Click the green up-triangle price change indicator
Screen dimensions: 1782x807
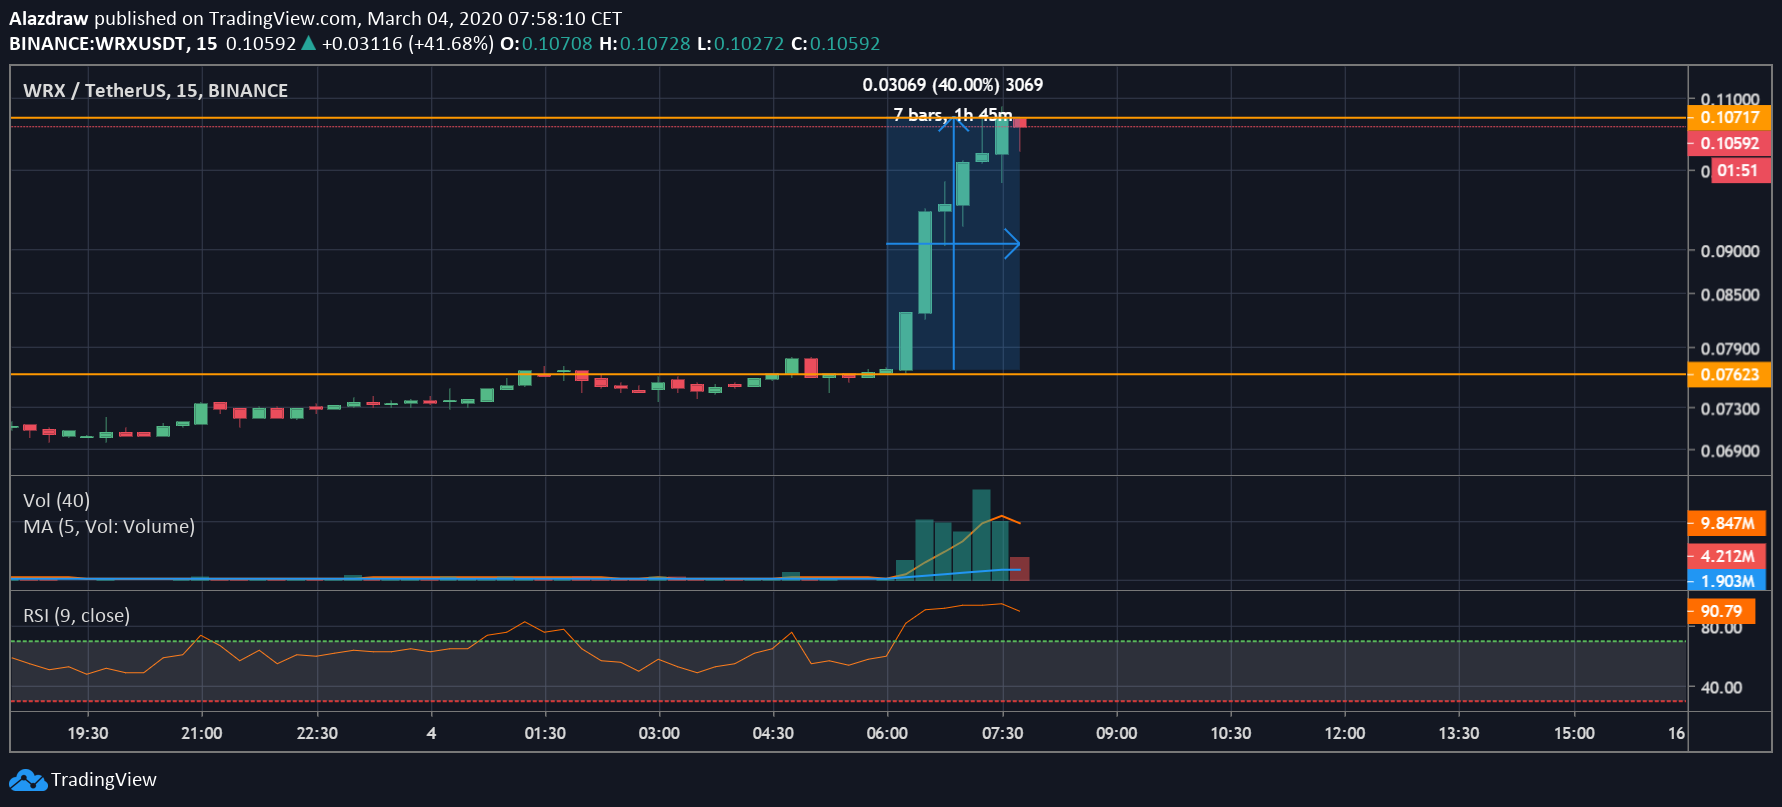coord(309,43)
